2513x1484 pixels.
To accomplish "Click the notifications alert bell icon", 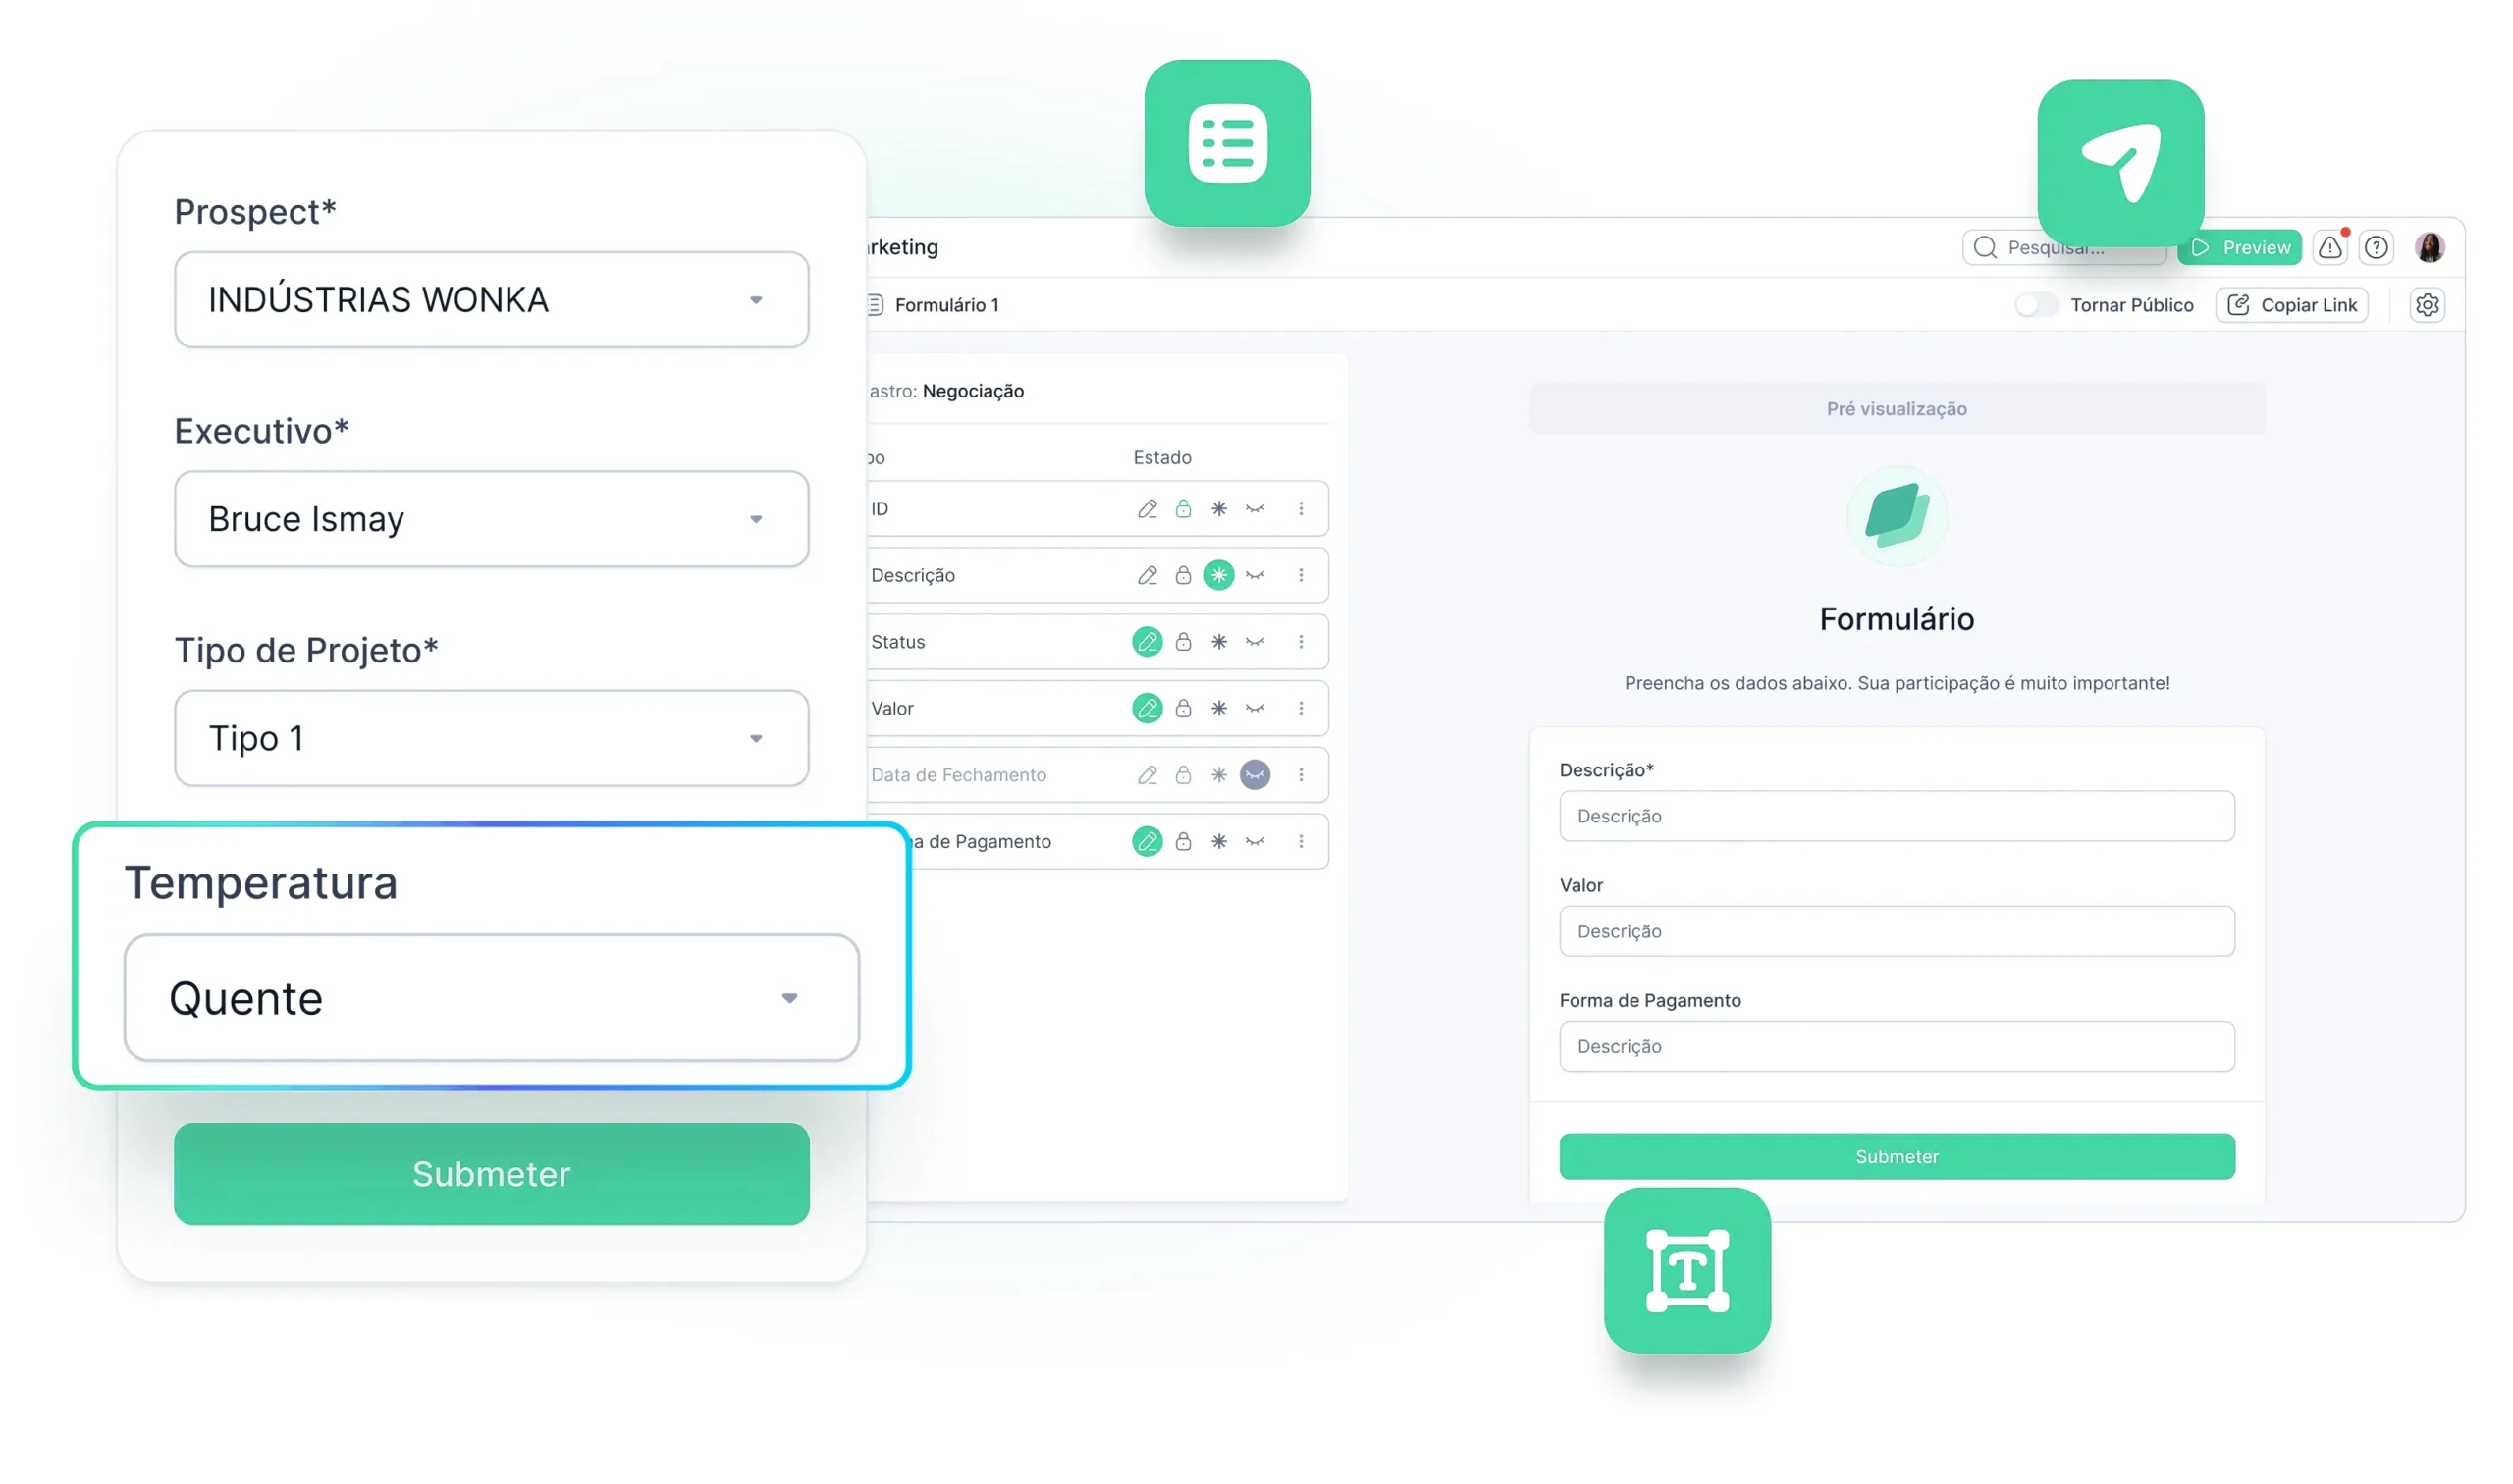I will pos(2329,247).
